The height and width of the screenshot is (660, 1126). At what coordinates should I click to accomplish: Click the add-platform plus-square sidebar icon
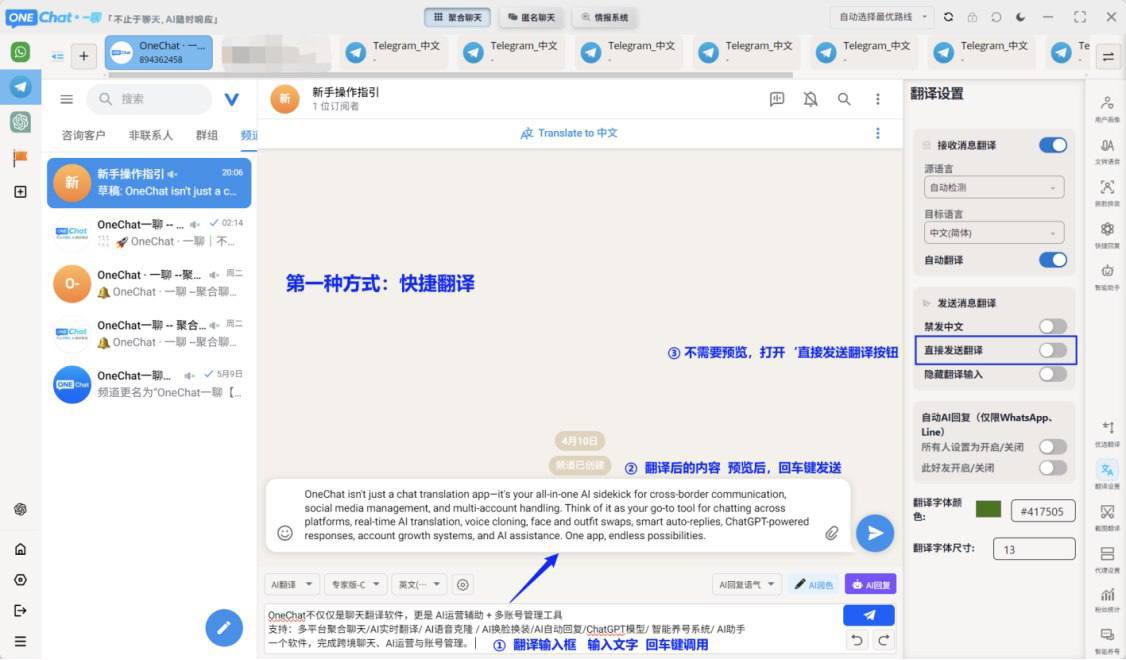tap(20, 192)
